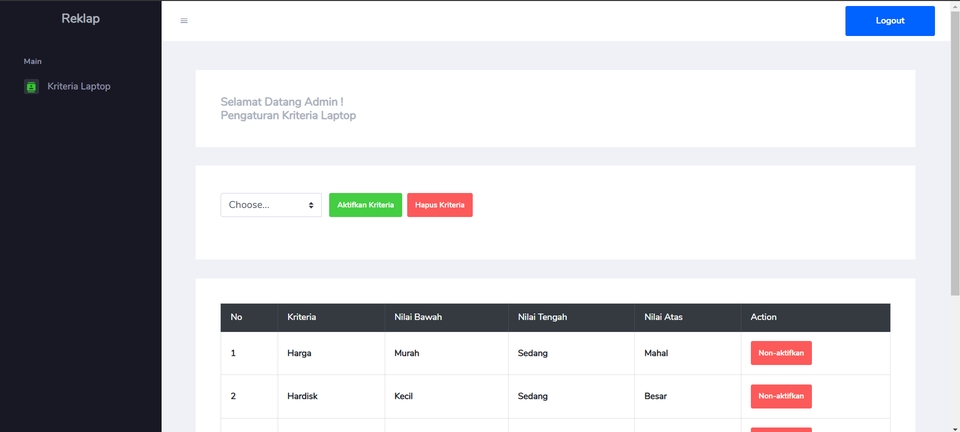Click the Hapus Kriteria button
This screenshot has width=960, height=432.
point(440,205)
